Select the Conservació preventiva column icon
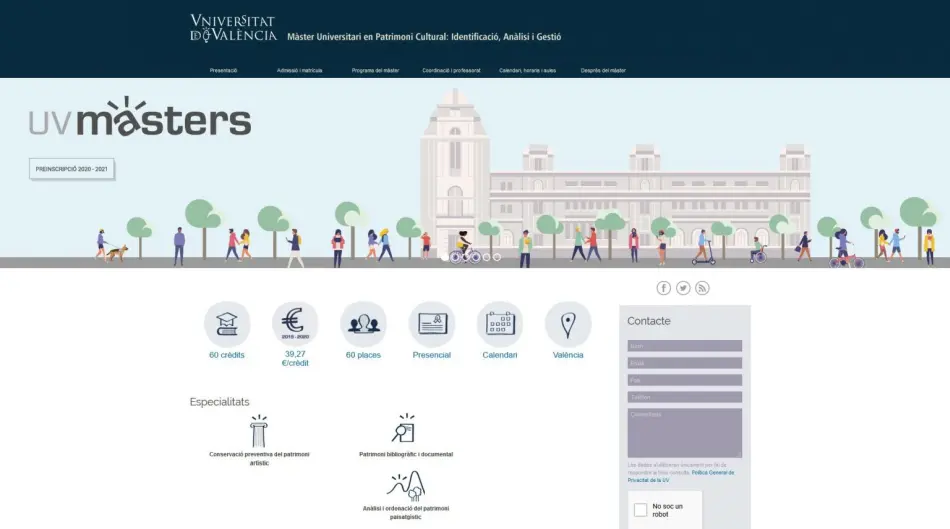This screenshot has width=950, height=529. (x=259, y=431)
